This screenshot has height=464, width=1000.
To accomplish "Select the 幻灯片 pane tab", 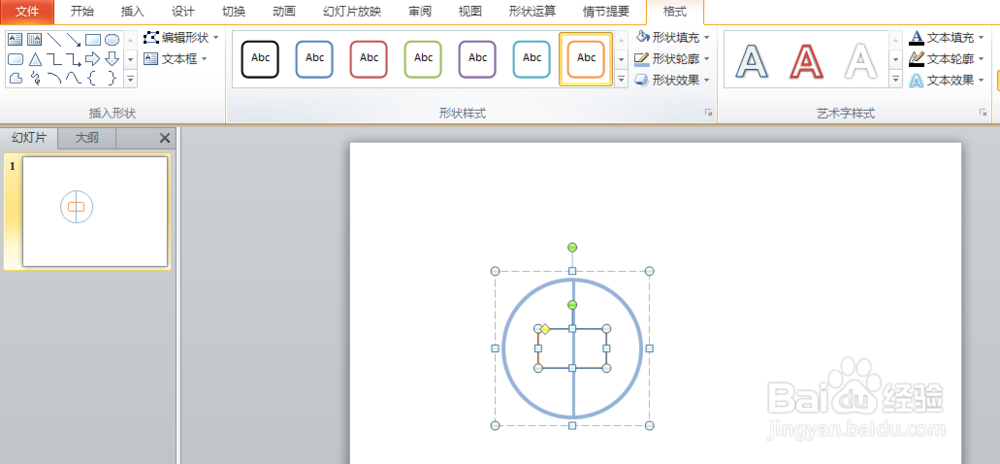I will (29, 138).
